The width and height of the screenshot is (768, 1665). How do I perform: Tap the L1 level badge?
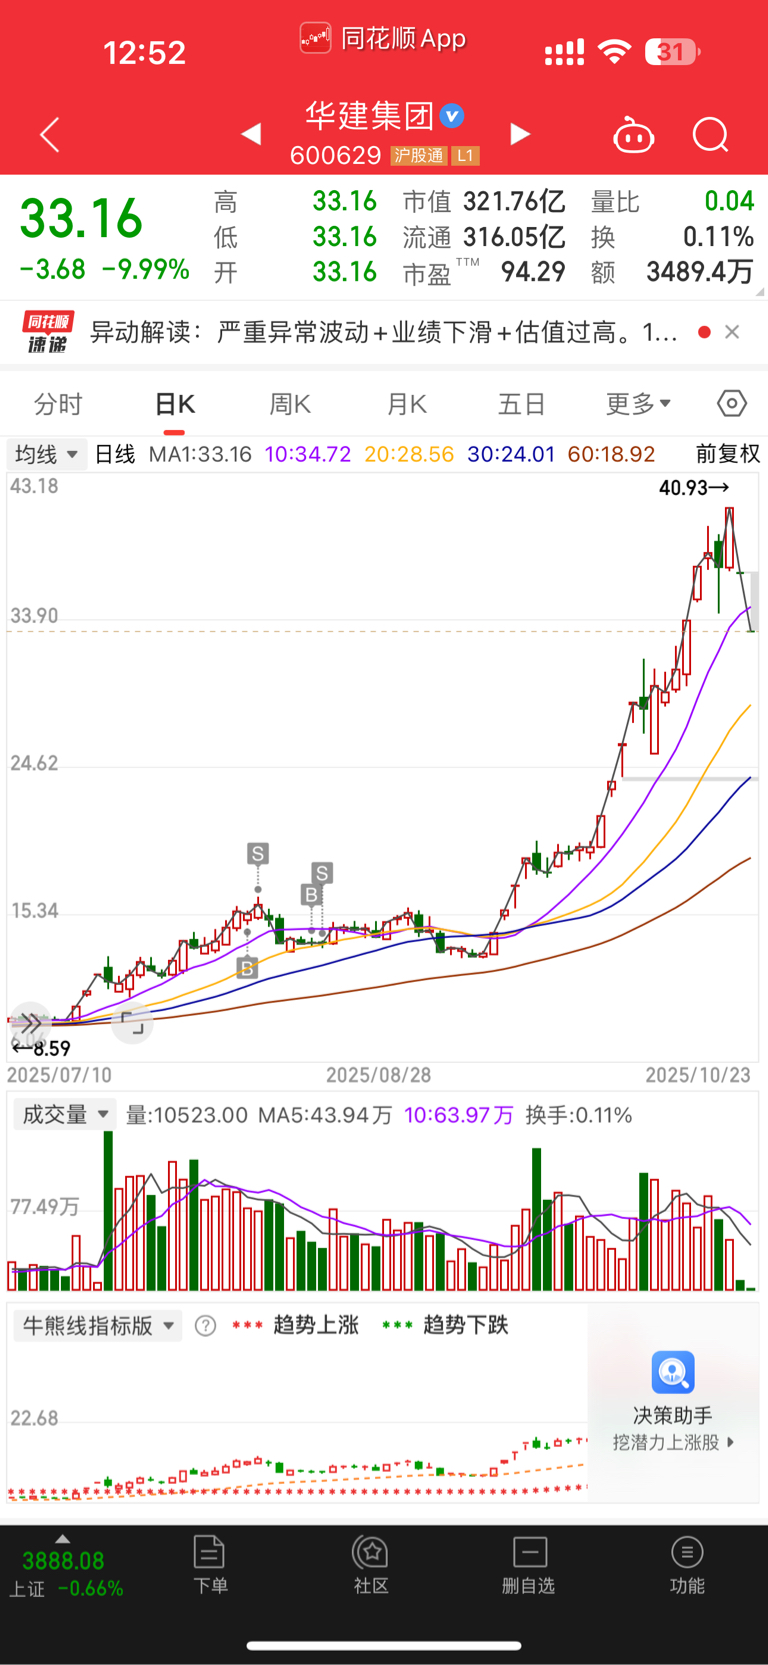465,156
